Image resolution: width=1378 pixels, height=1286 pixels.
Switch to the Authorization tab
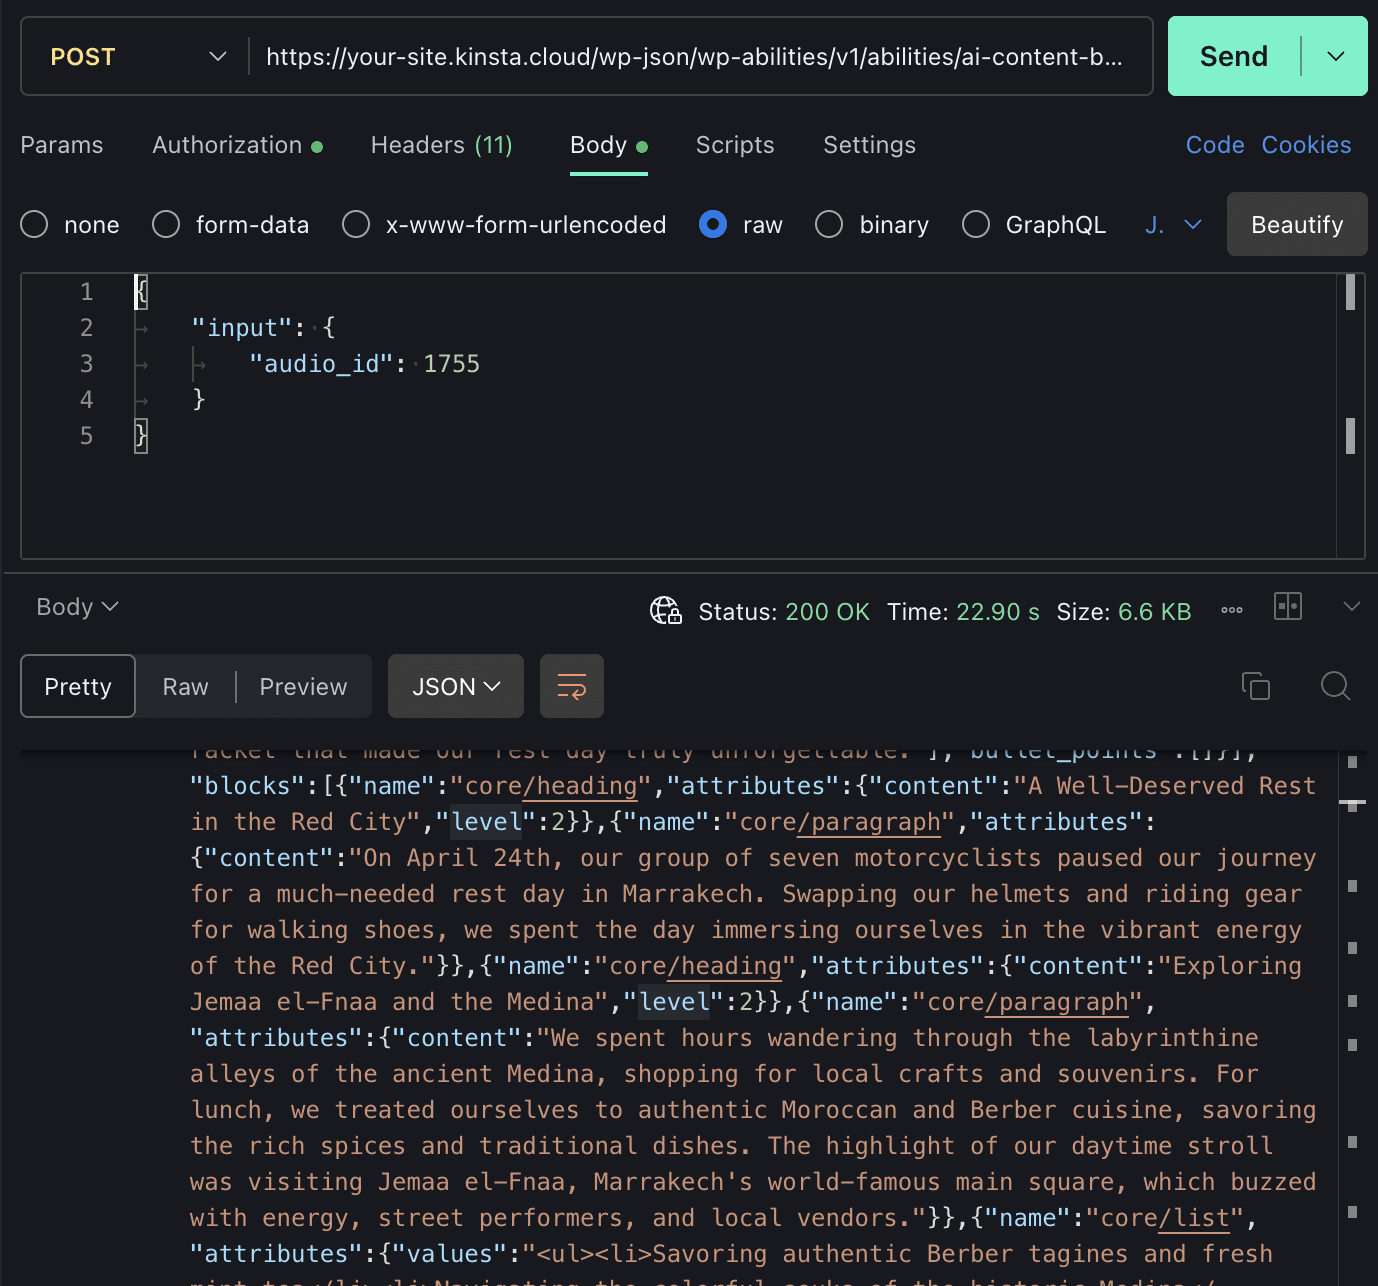click(x=237, y=145)
